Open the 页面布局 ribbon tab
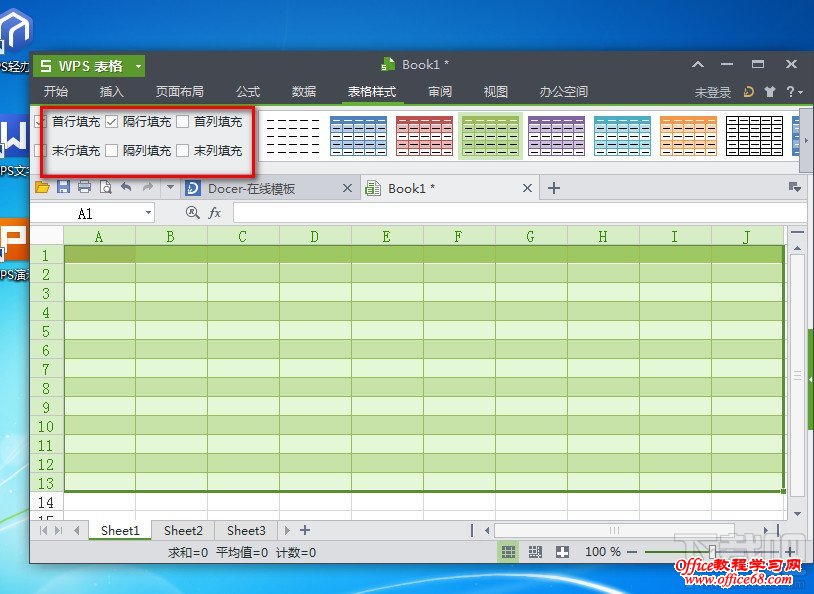Image resolution: width=814 pixels, height=594 pixels. click(x=179, y=92)
